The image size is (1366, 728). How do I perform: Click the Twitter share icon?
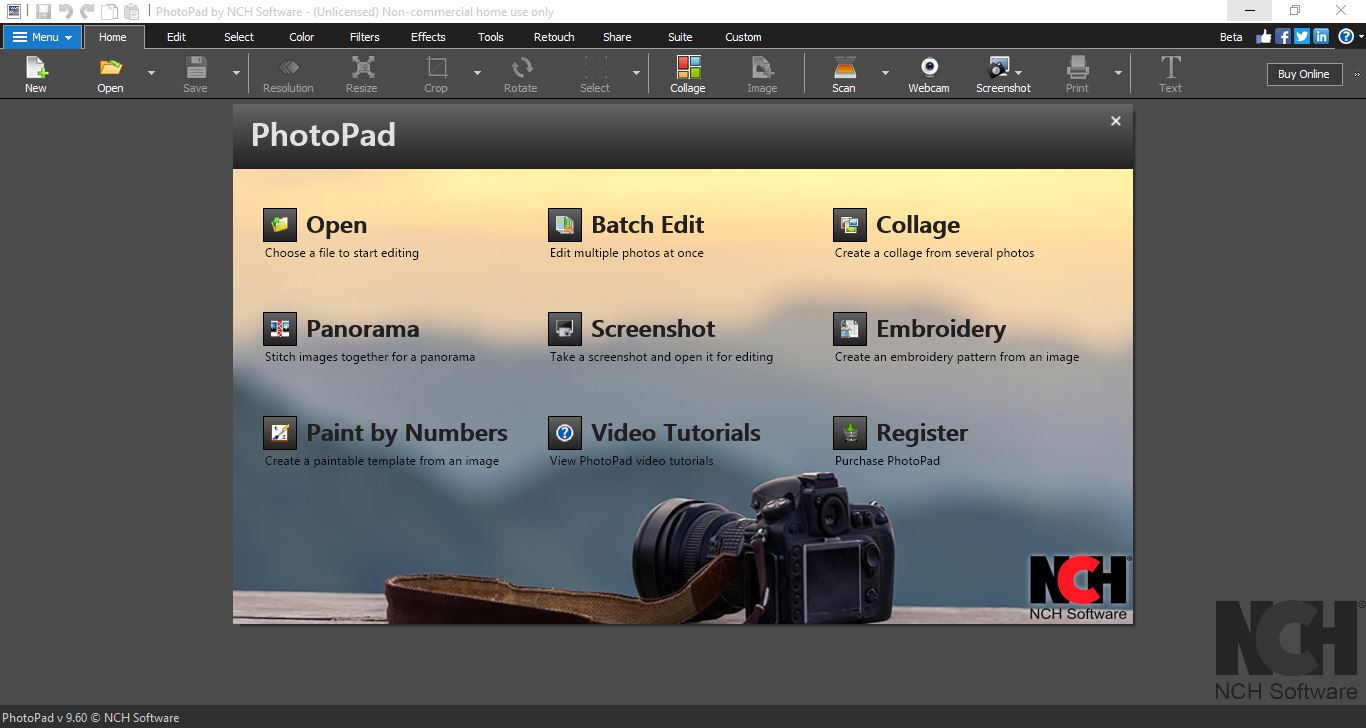tap(1302, 37)
